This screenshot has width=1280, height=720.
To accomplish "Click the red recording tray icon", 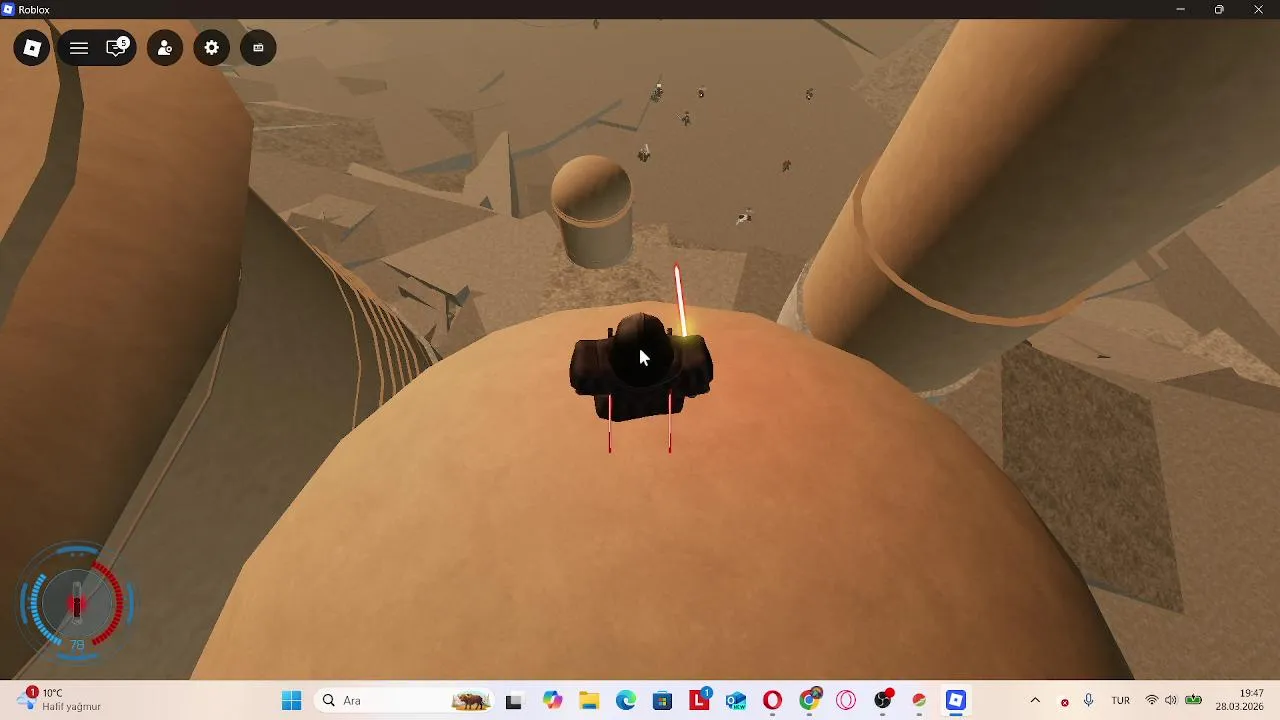I will tap(1065, 702).
